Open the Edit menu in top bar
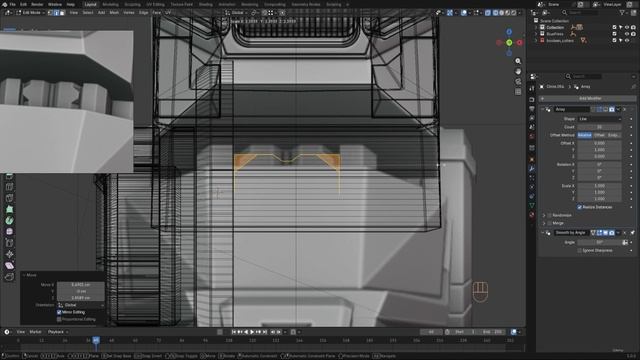The height and width of the screenshot is (360, 640). pyautogui.click(x=23, y=4)
